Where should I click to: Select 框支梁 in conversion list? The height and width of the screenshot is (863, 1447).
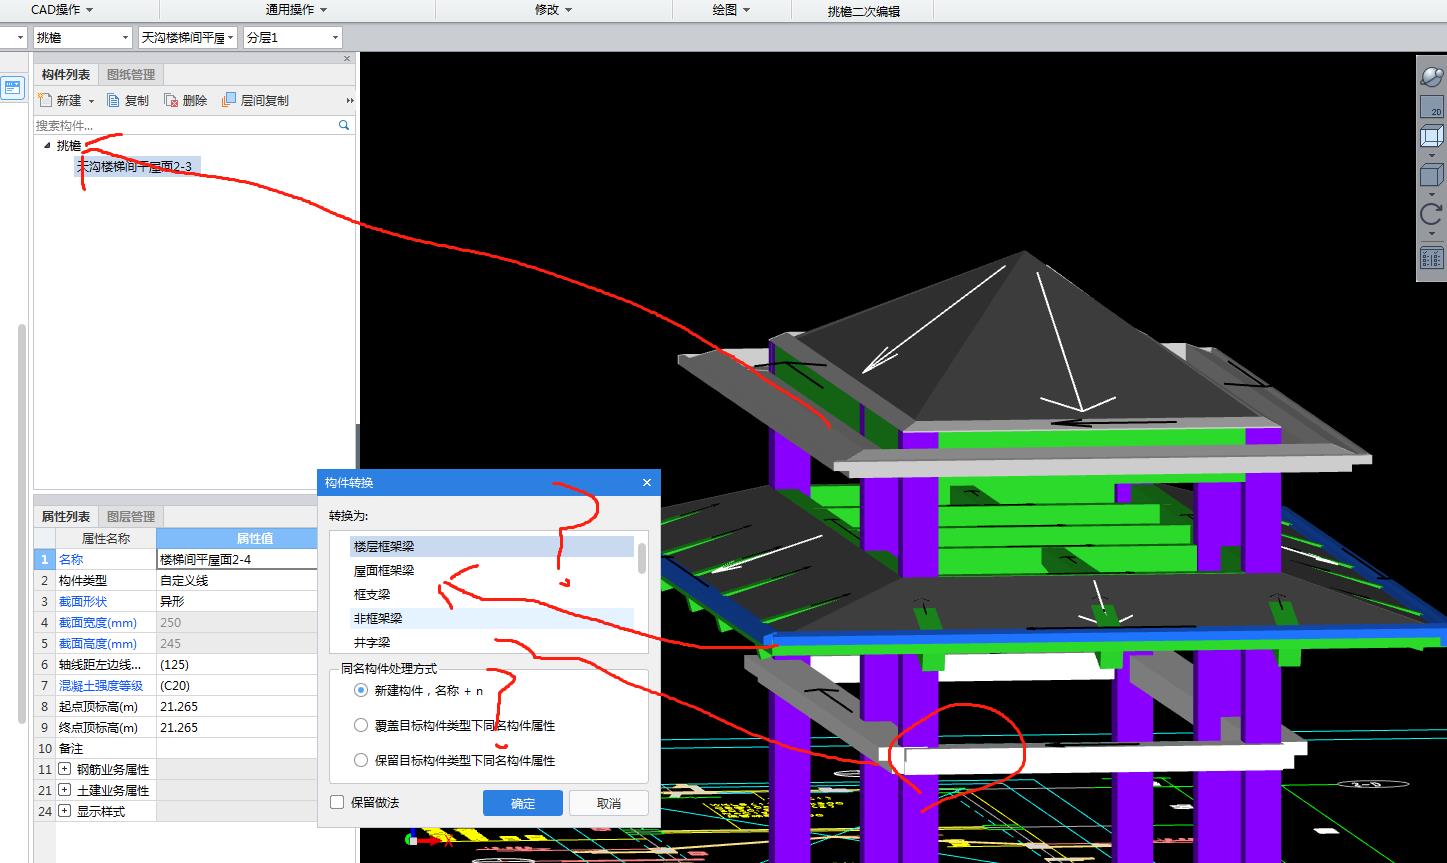pos(491,595)
